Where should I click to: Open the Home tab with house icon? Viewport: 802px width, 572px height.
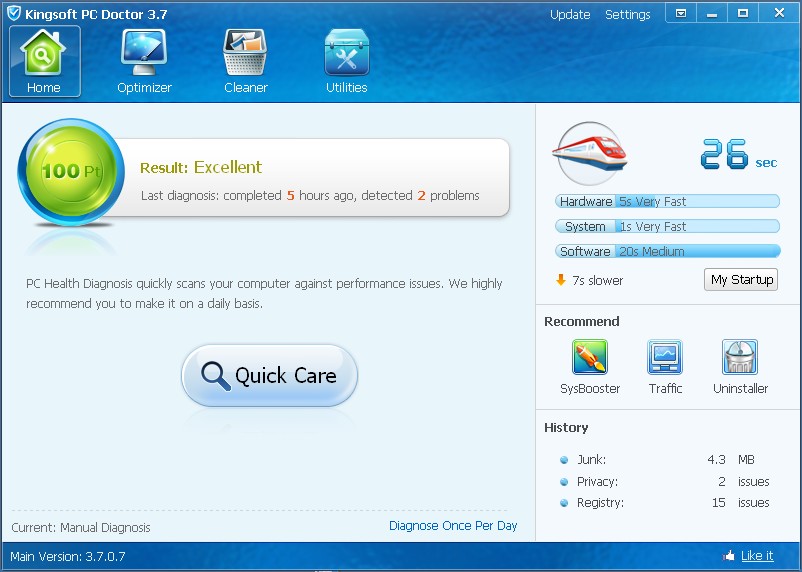(x=44, y=61)
